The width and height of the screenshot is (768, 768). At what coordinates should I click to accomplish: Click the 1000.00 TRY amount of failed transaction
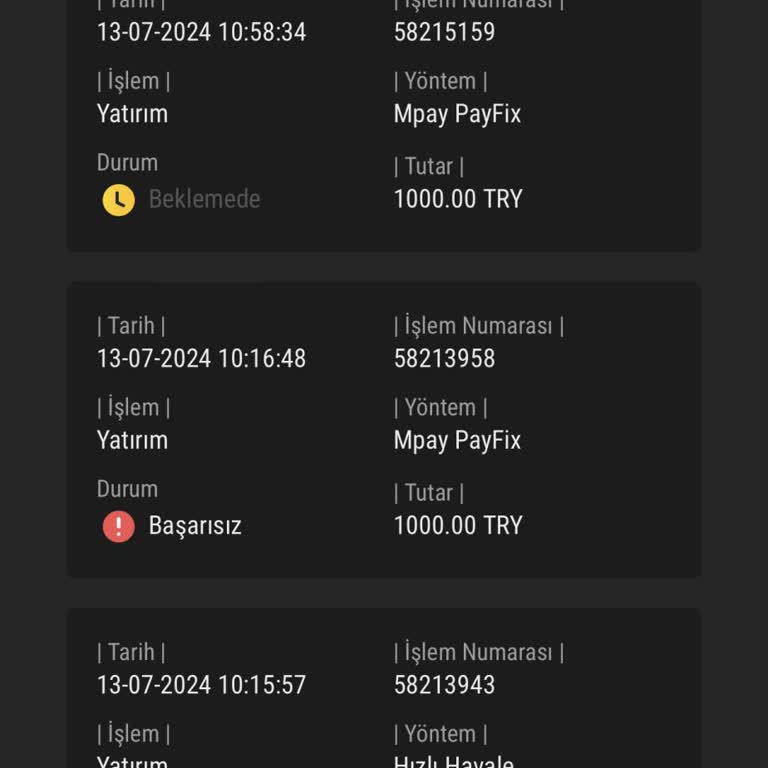click(x=458, y=526)
